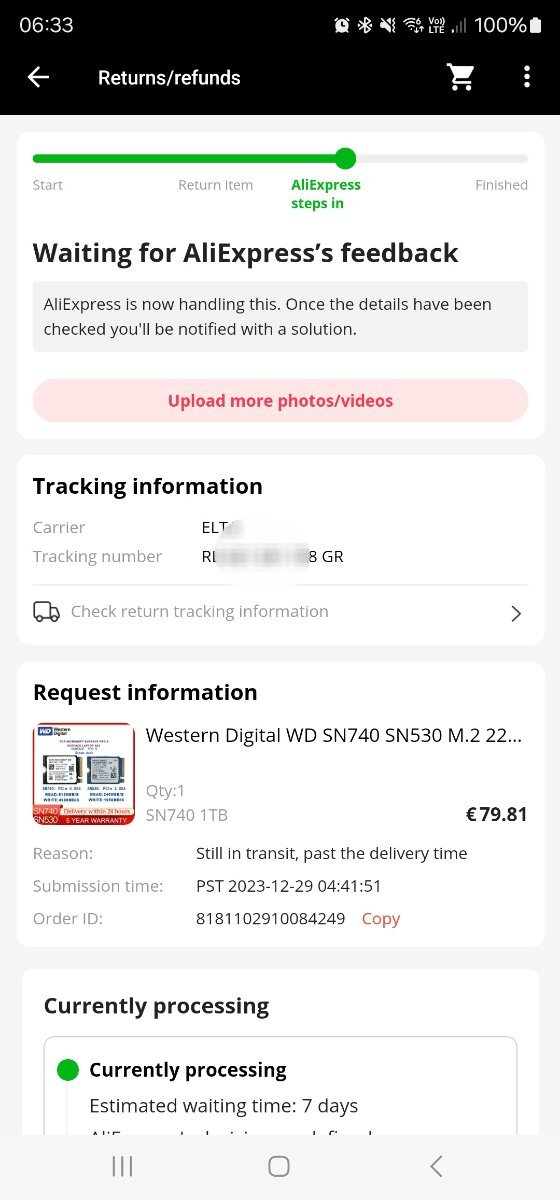The width and height of the screenshot is (560, 1200).
Task: Tap the green progress bar handle
Action: click(x=345, y=158)
